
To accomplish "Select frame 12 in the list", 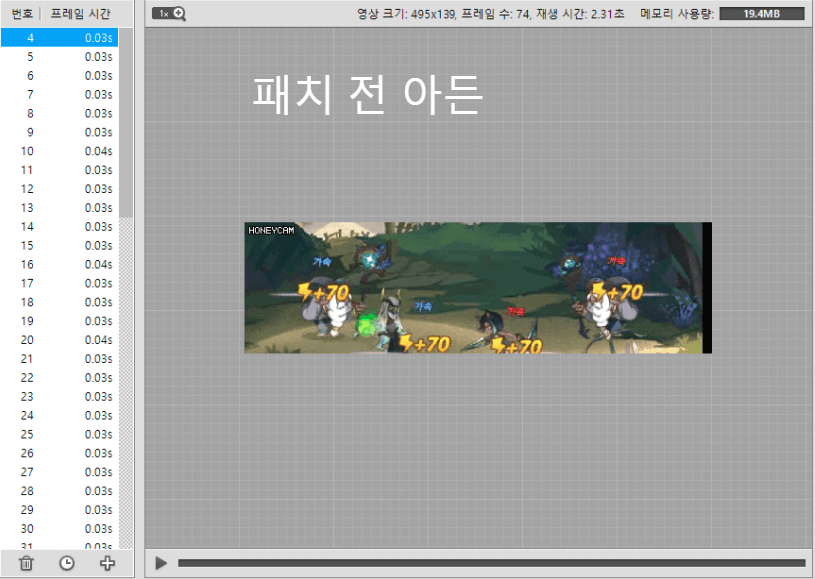I will [59, 189].
